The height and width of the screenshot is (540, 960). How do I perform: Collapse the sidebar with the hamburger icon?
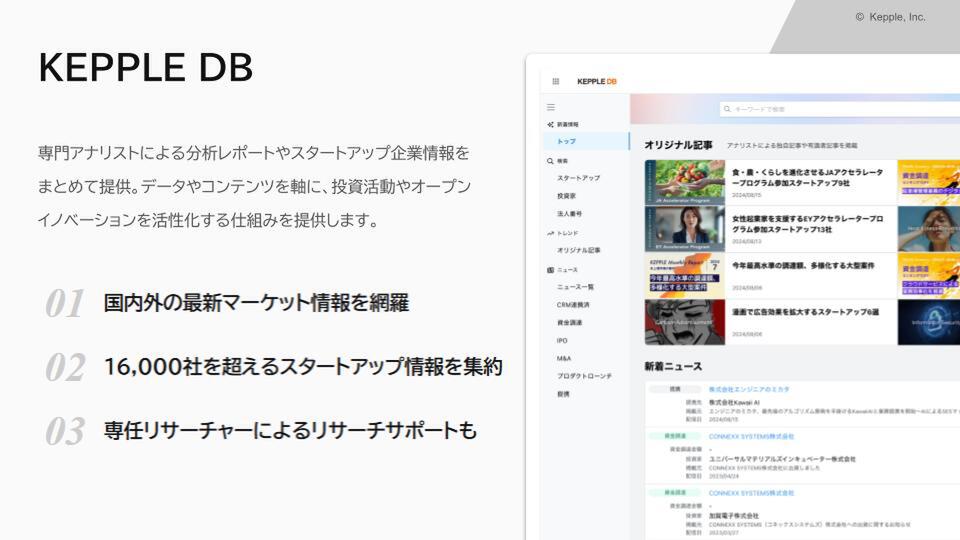click(551, 107)
